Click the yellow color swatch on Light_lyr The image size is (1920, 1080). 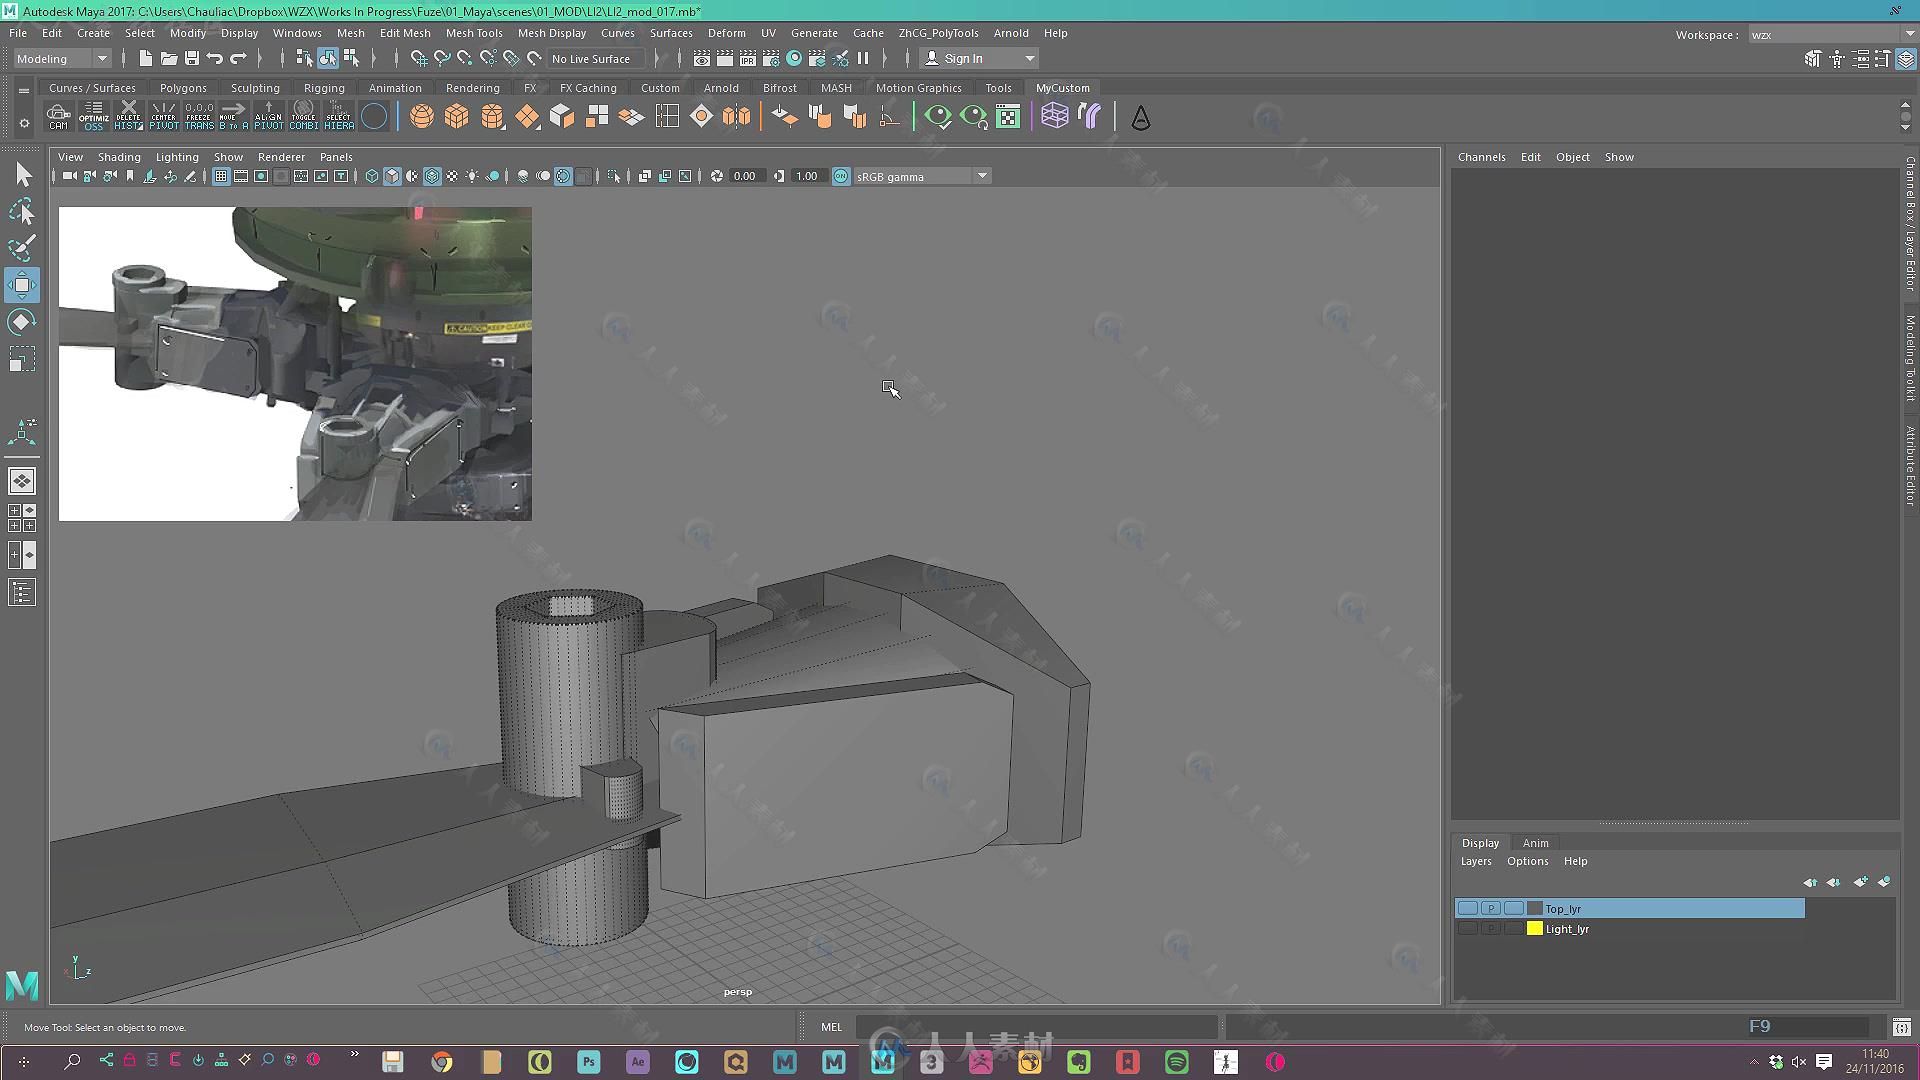1534,928
